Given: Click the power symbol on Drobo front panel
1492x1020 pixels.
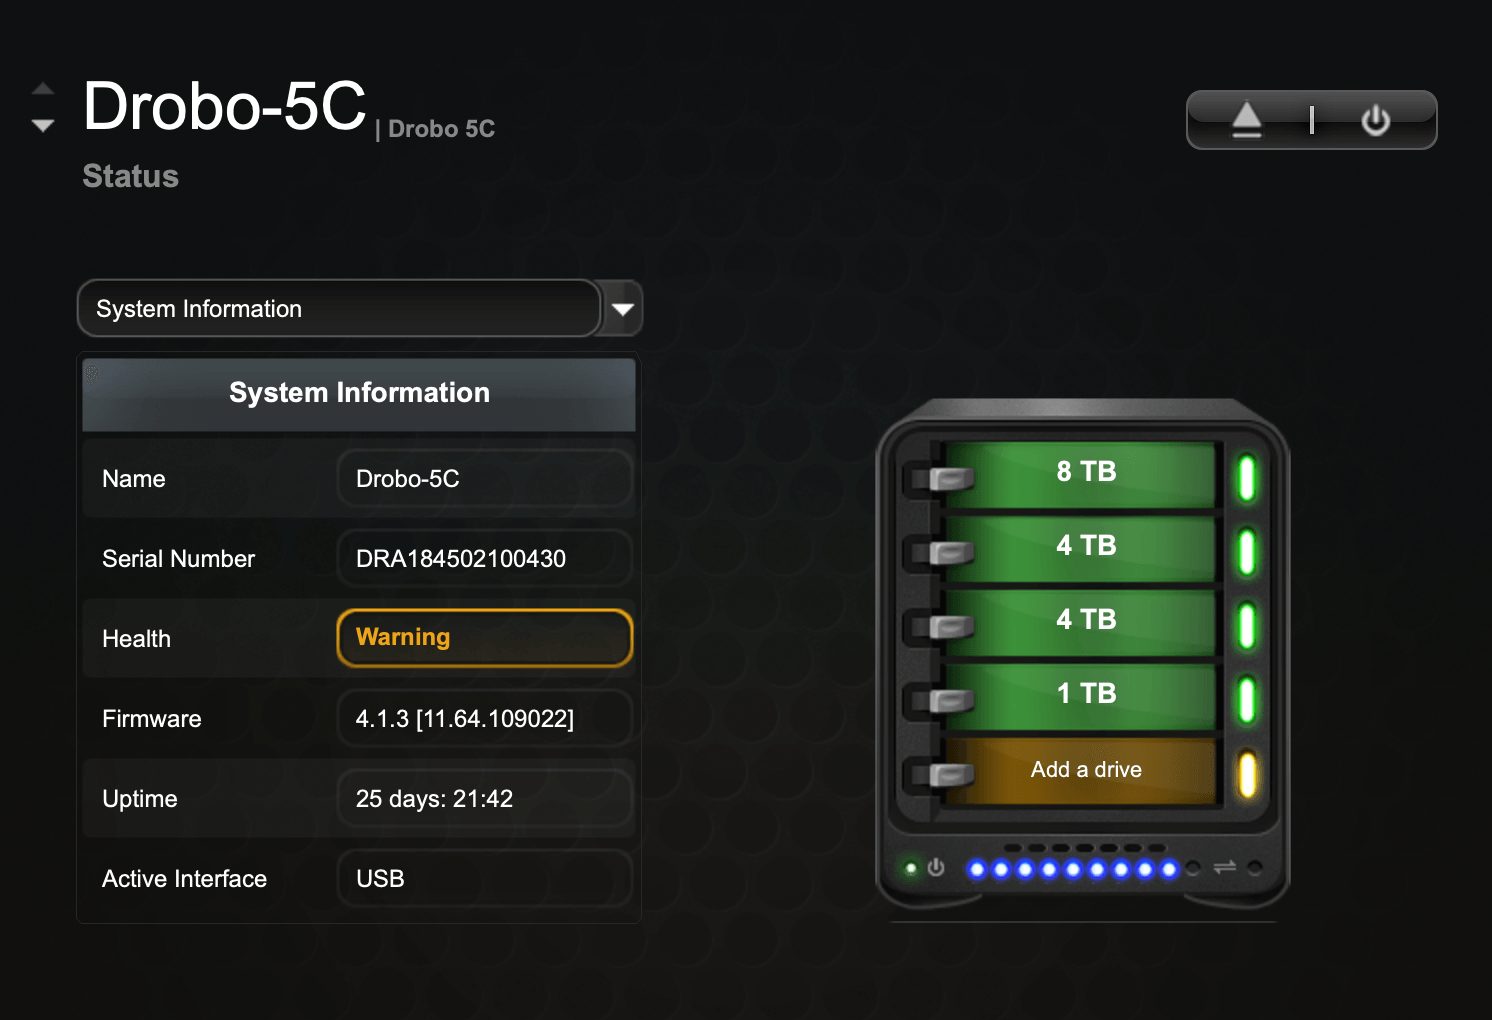Looking at the screenshot, I should click(936, 868).
